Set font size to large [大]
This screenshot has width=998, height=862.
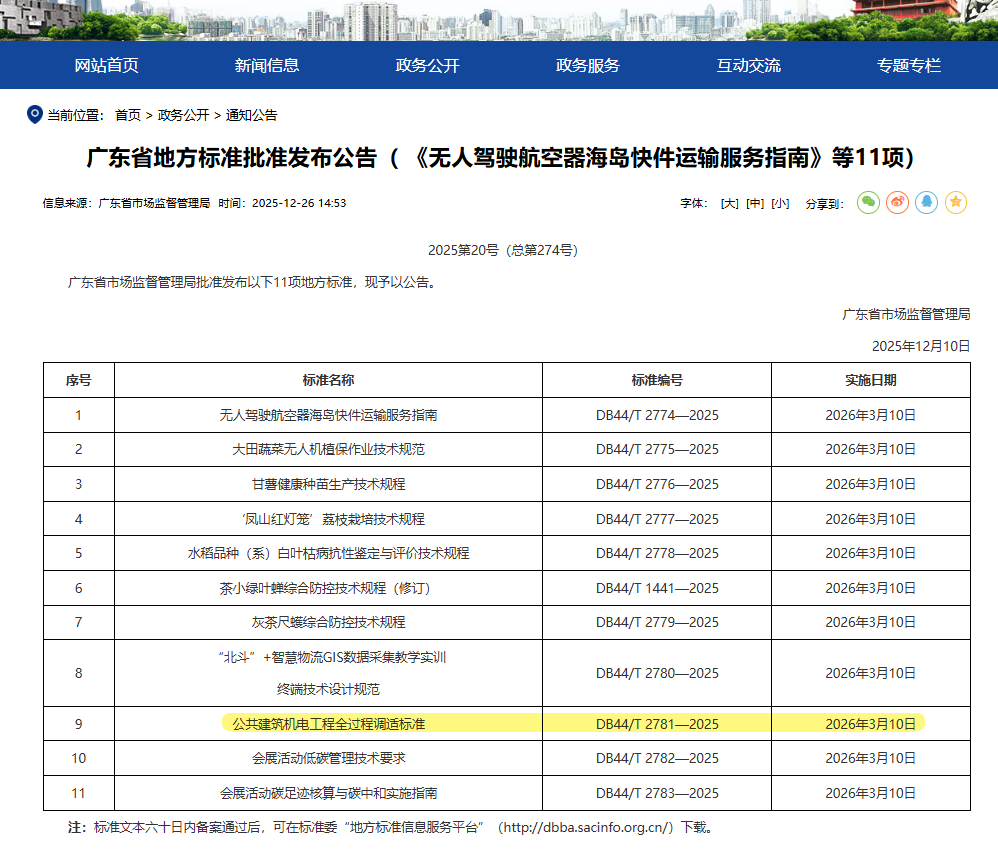pyautogui.click(x=729, y=203)
